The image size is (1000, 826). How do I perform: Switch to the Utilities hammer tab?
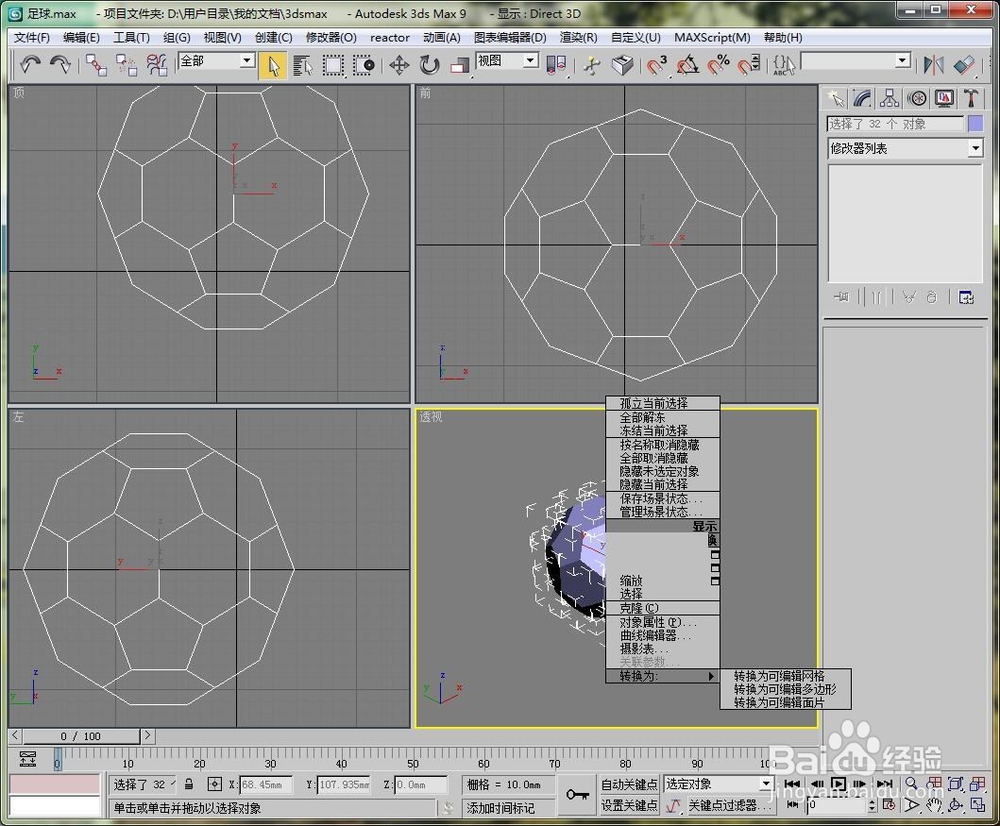[x=971, y=99]
